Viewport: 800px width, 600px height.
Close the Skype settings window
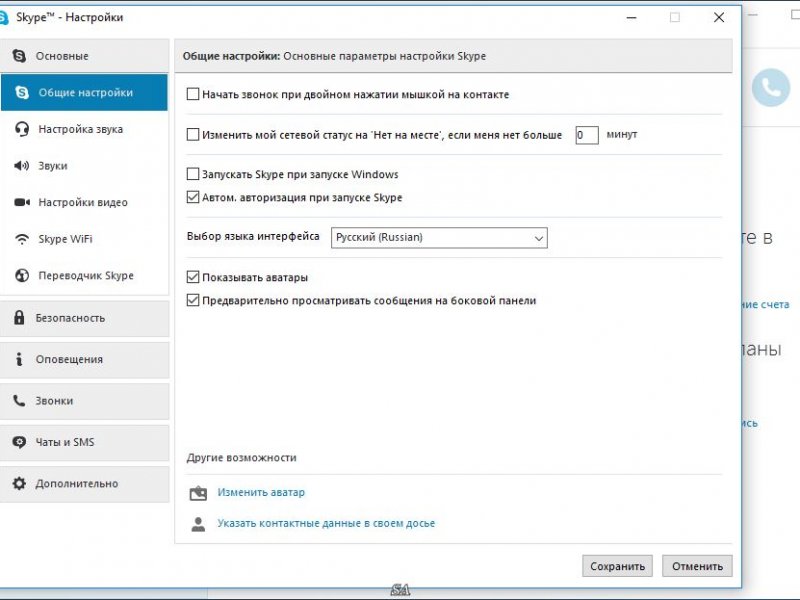point(719,17)
